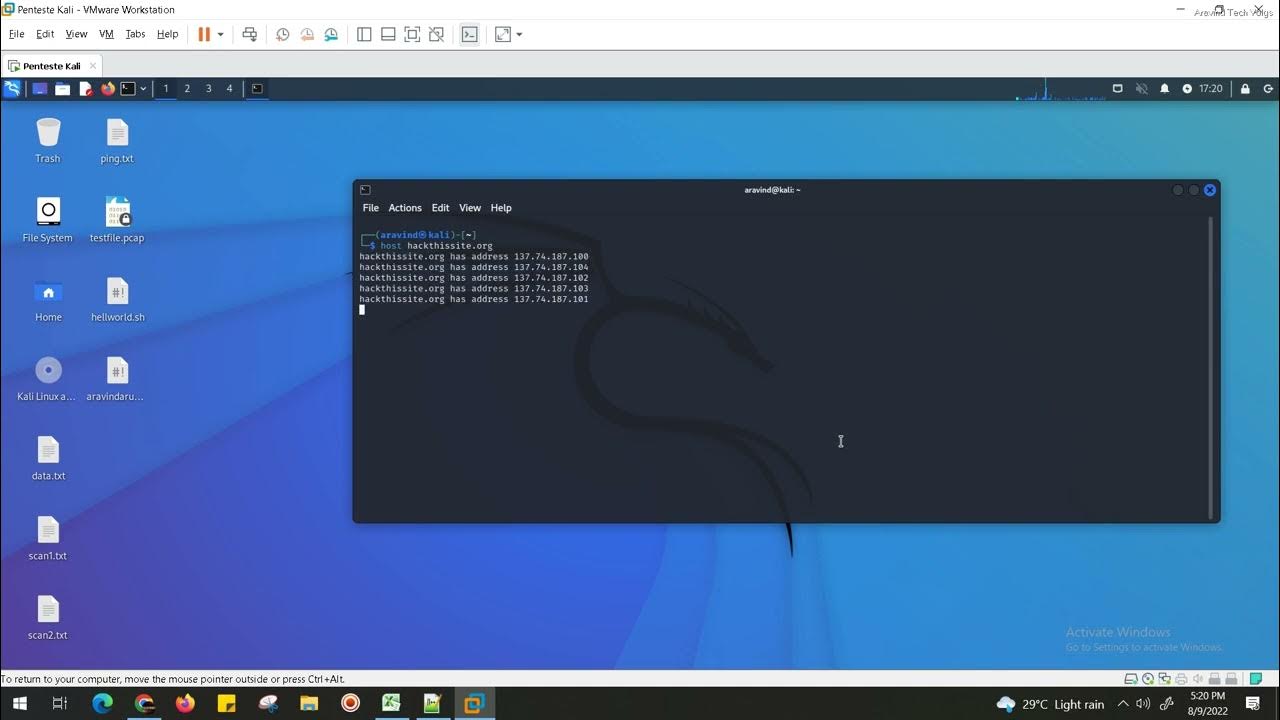Open the Kali power manager icon
1280x720 pixels.
click(1187, 88)
